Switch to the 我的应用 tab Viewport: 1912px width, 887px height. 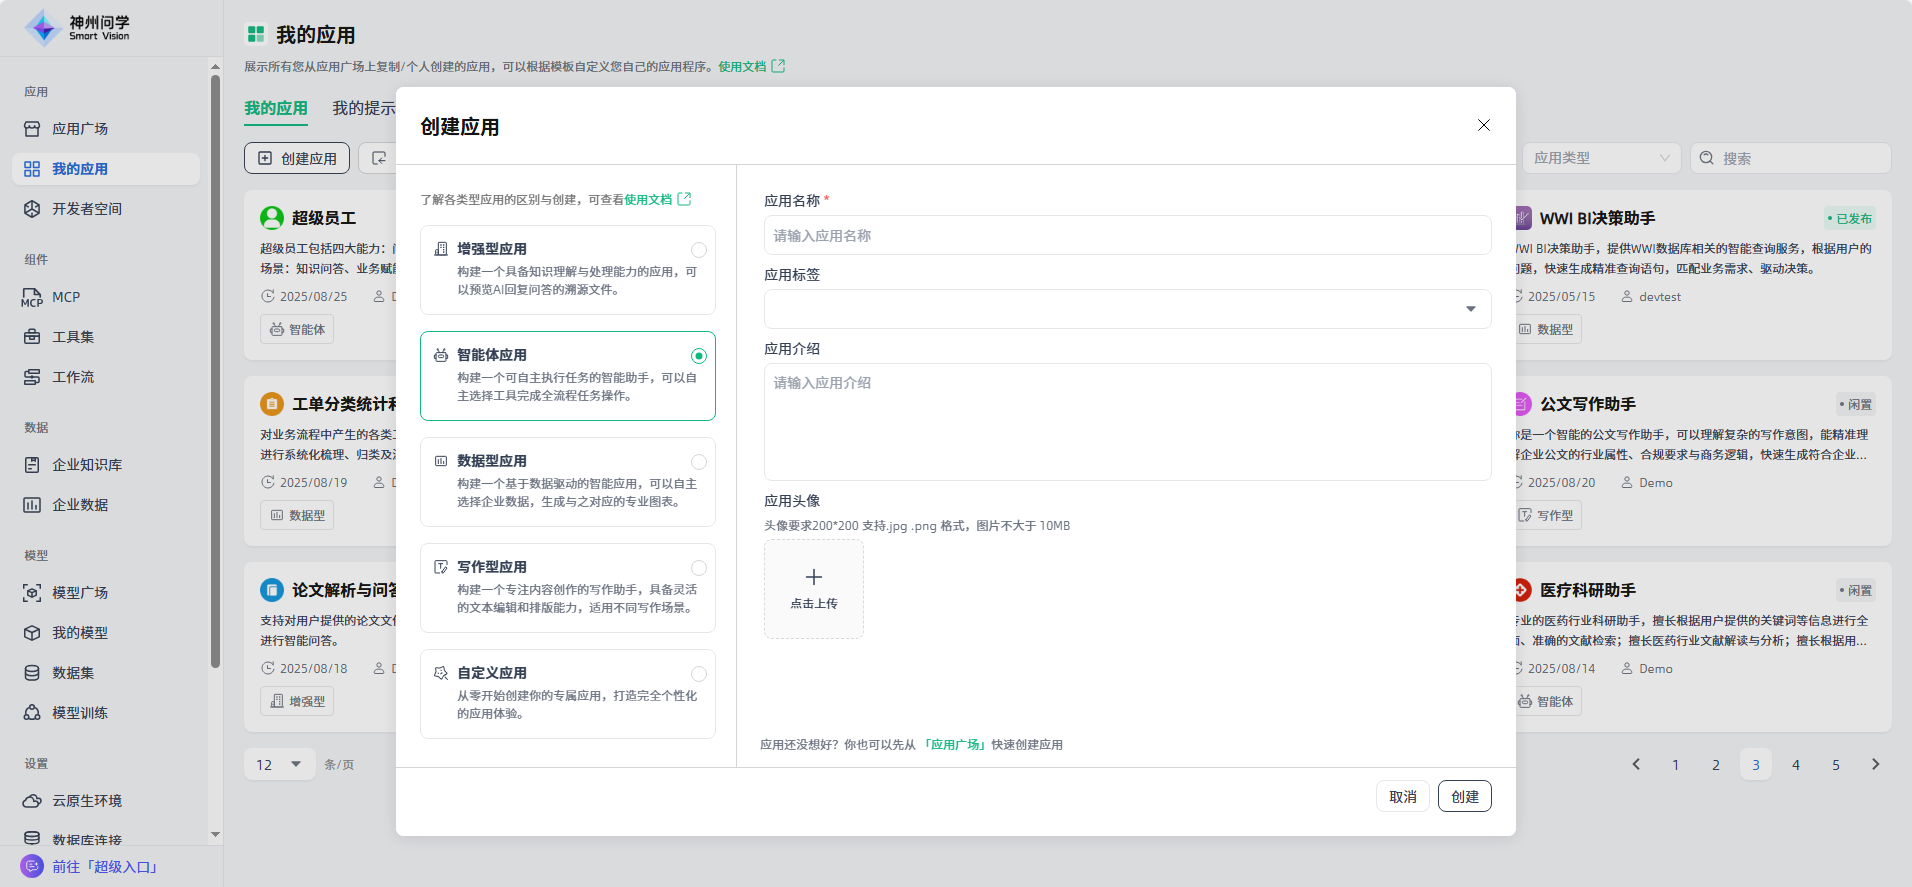click(276, 108)
